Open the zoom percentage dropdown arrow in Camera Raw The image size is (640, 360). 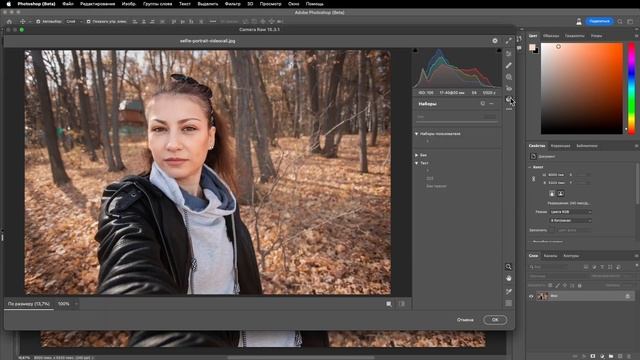tap(76, 304)
